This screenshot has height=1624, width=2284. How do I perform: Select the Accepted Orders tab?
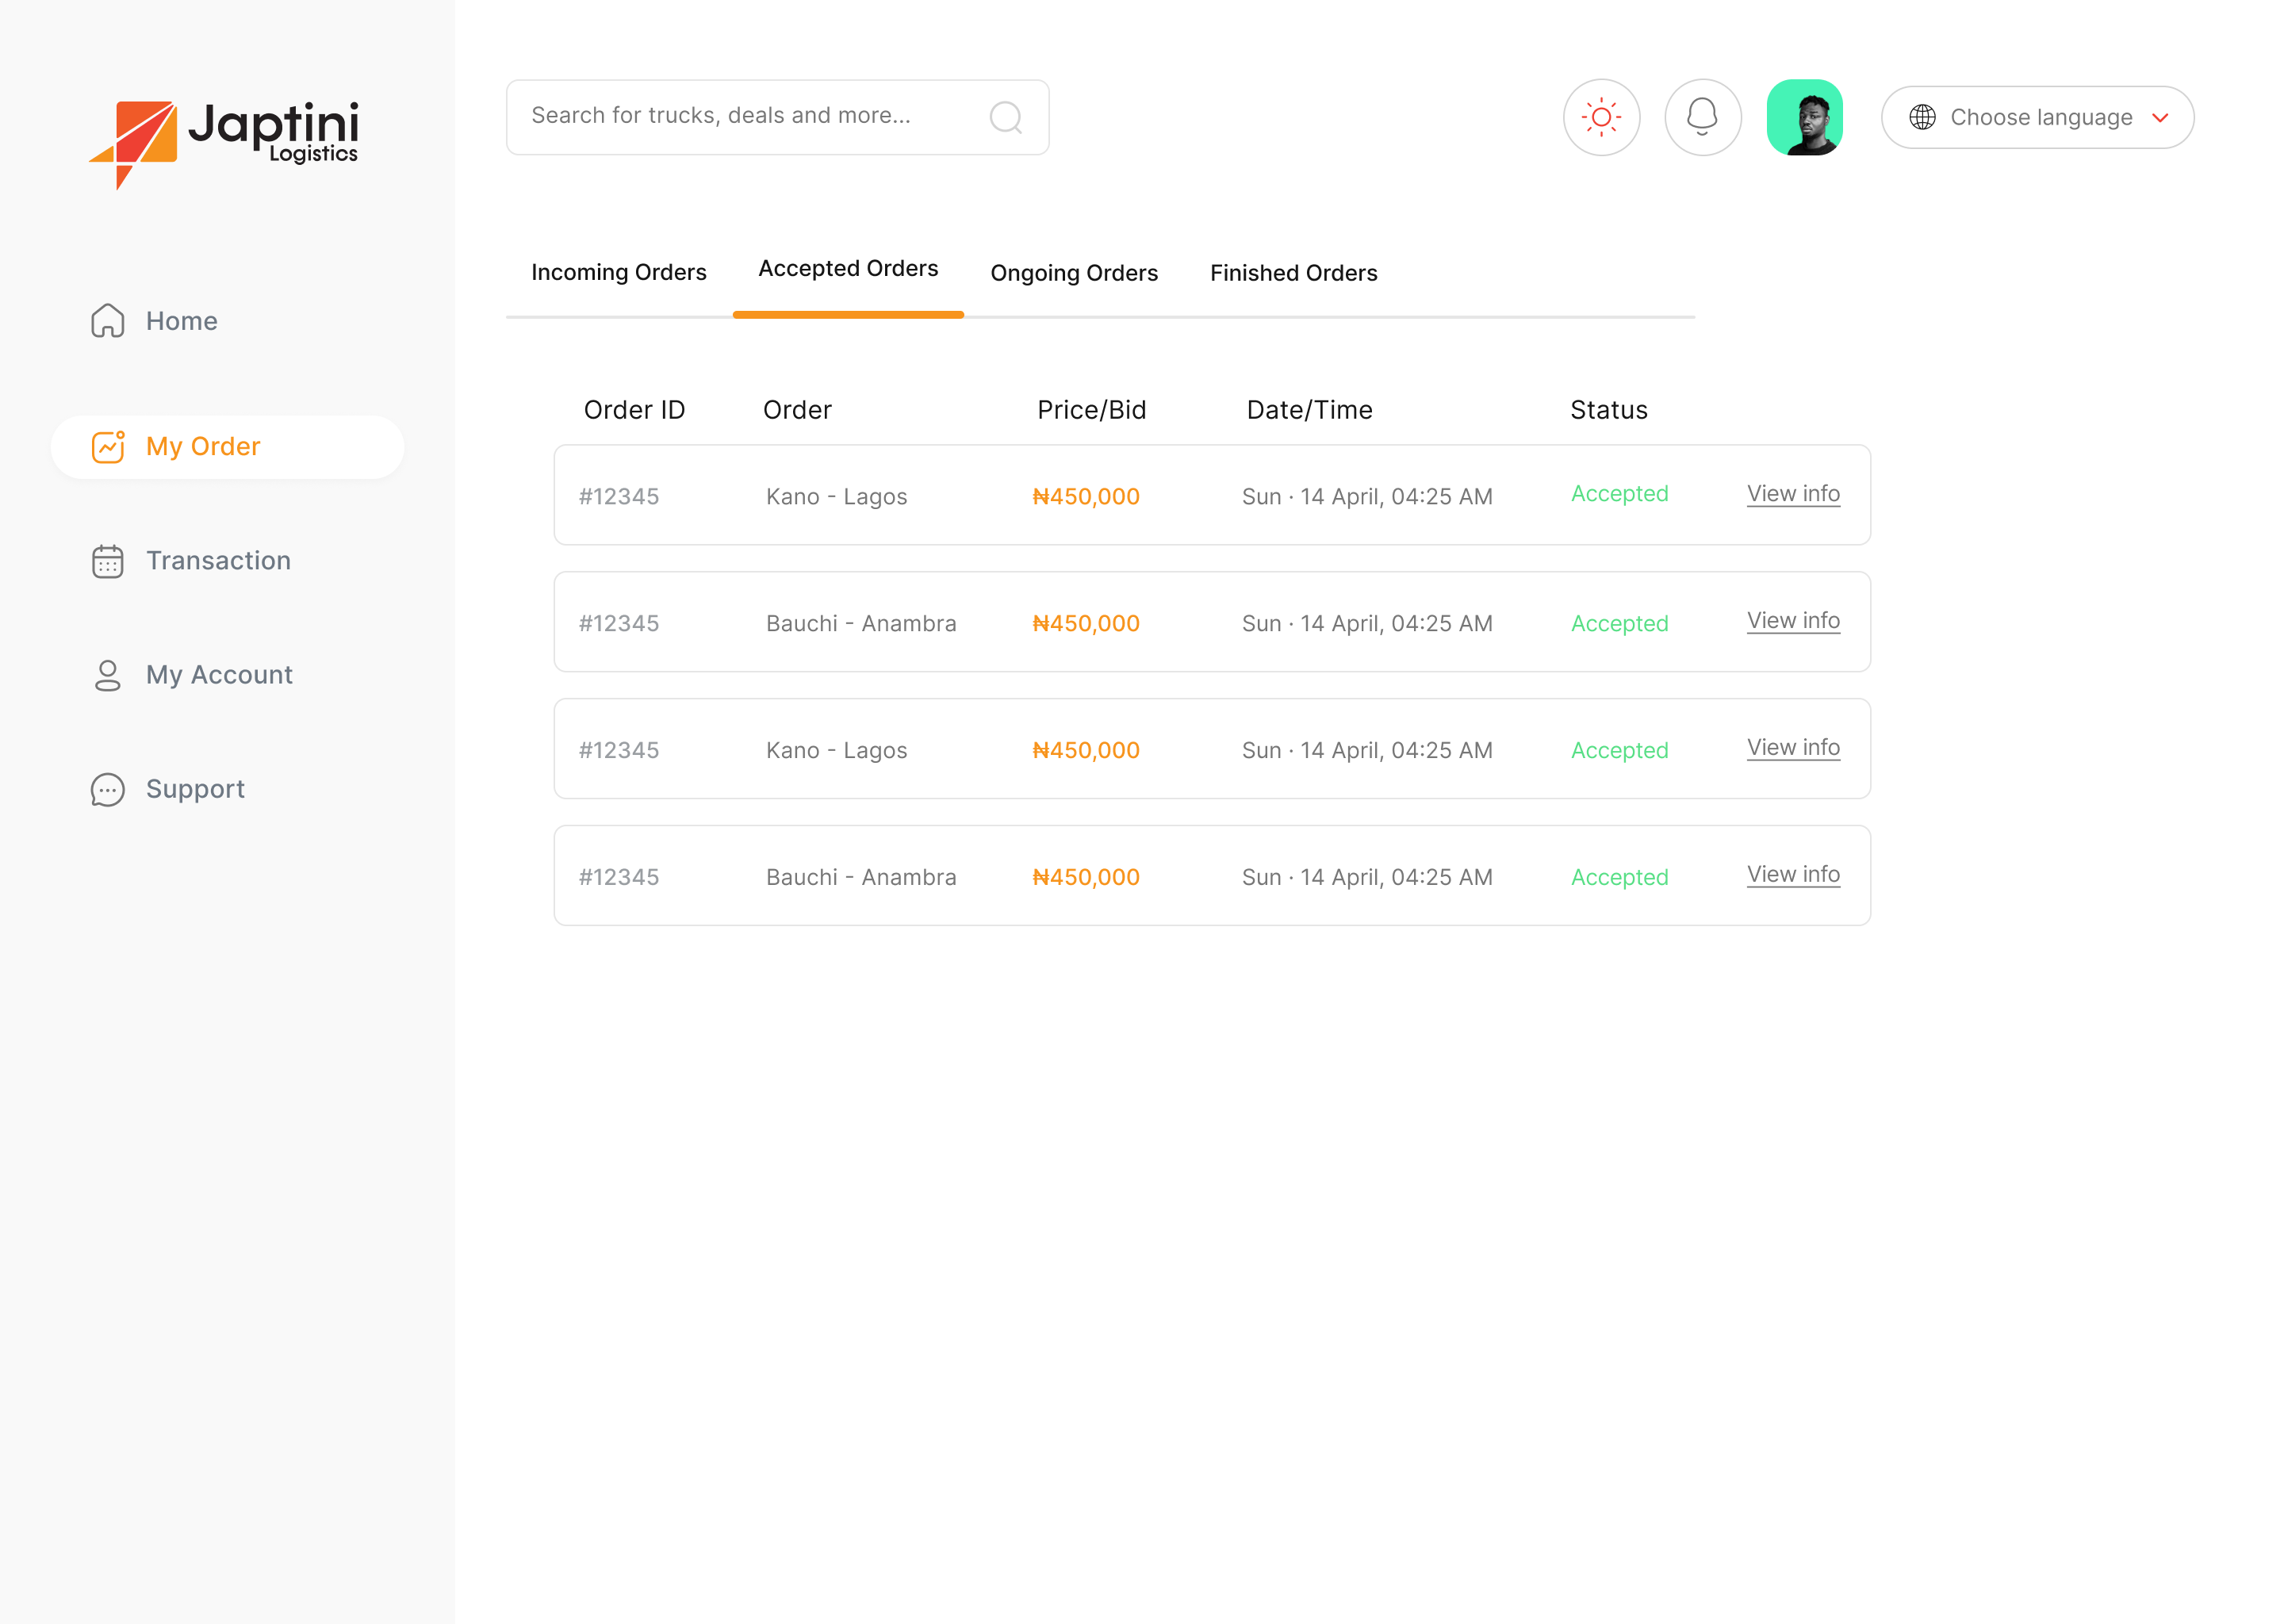coord(848,268)
